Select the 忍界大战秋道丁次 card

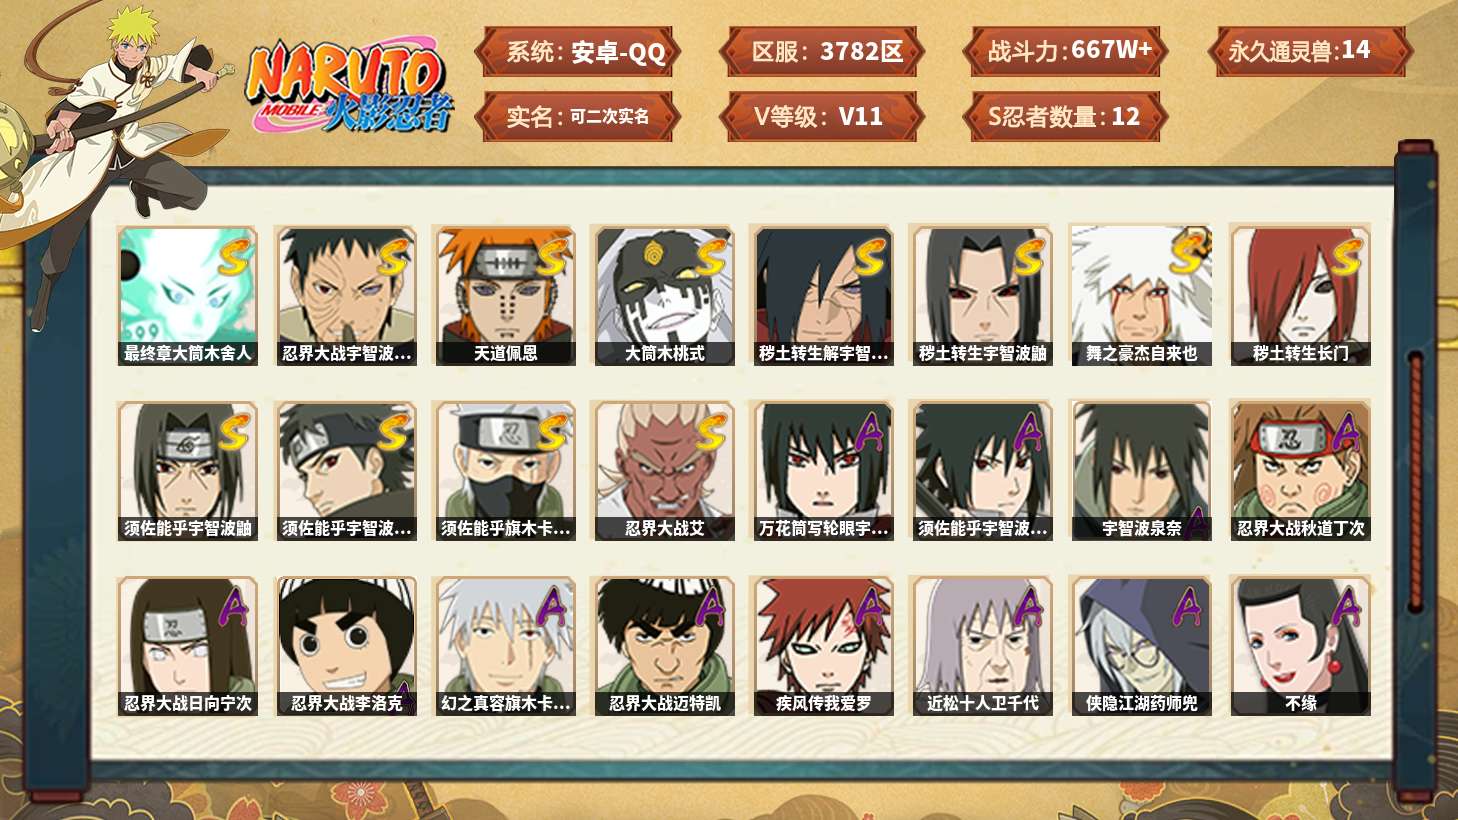pos(1300,471)
